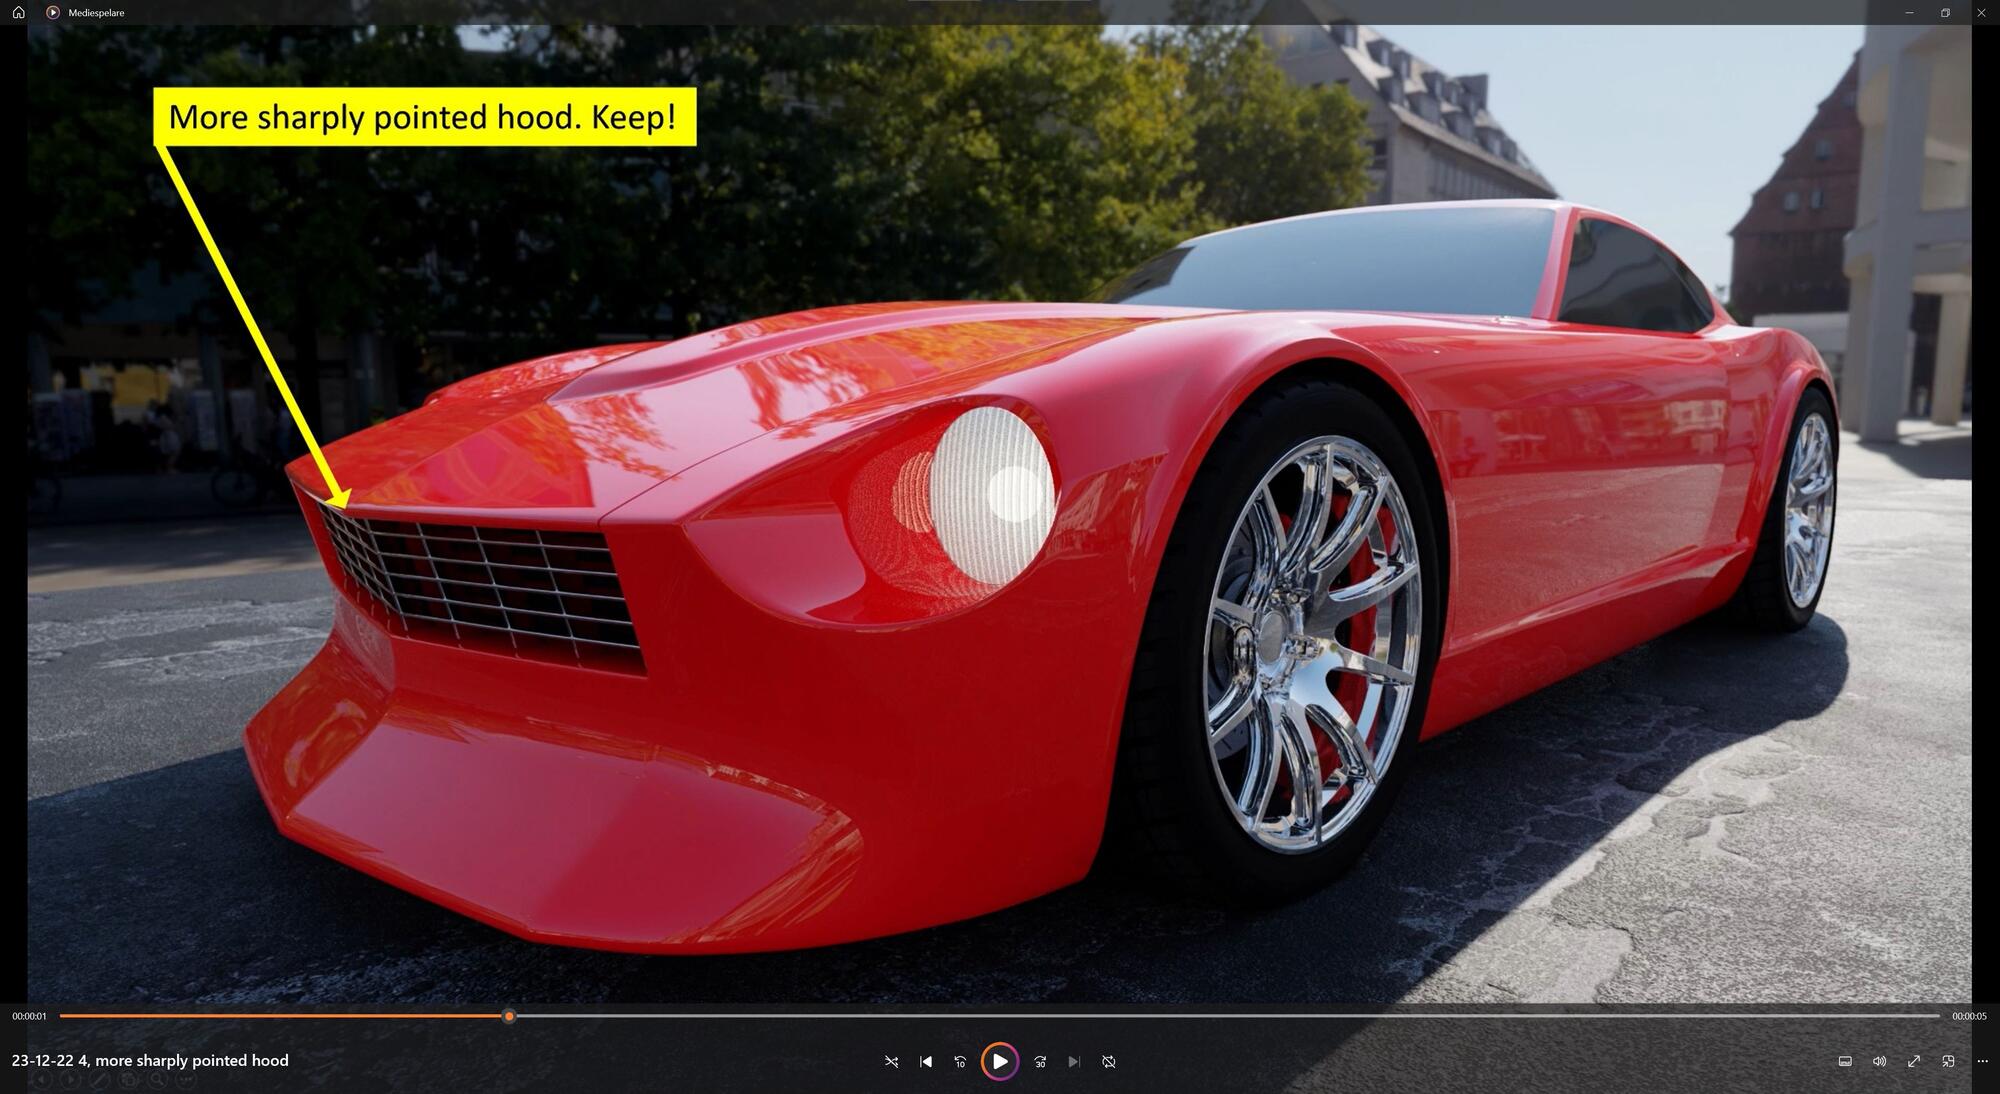
Task: Go to the next track
Action: [x=1074, y=1062]
